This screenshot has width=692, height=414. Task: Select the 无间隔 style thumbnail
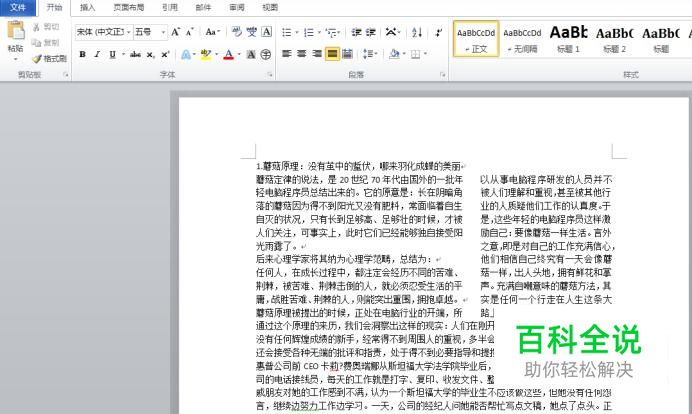[522, 38]
